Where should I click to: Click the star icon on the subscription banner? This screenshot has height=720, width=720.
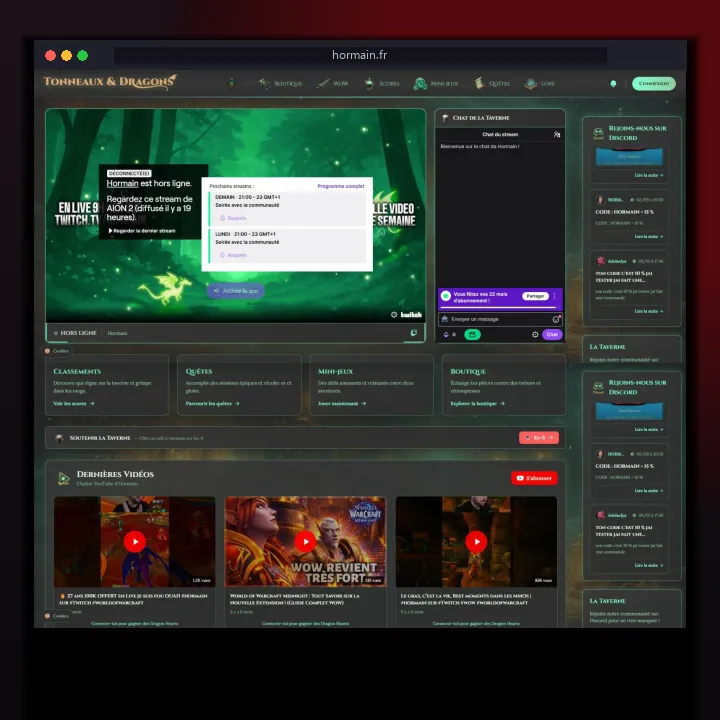445,296
